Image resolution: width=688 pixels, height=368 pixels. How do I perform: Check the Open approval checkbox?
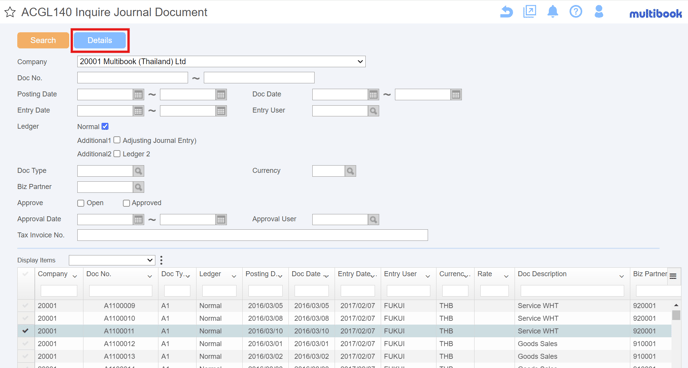click(81, 203)
